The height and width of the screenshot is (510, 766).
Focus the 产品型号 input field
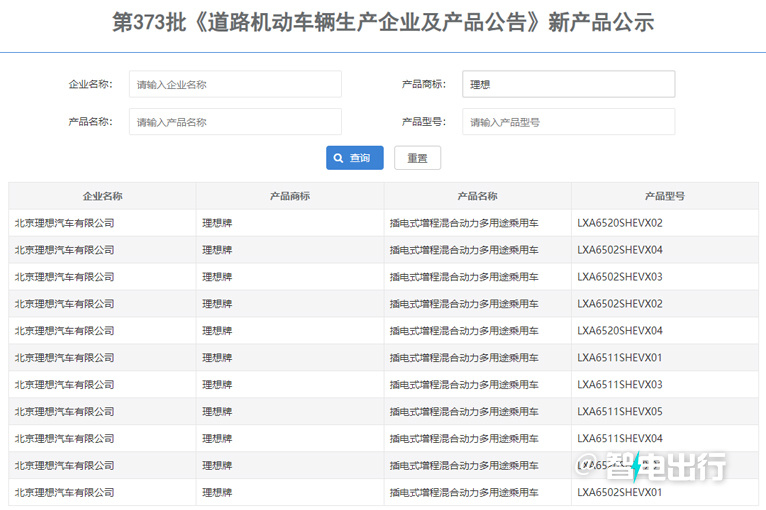[x=569, y=122]
